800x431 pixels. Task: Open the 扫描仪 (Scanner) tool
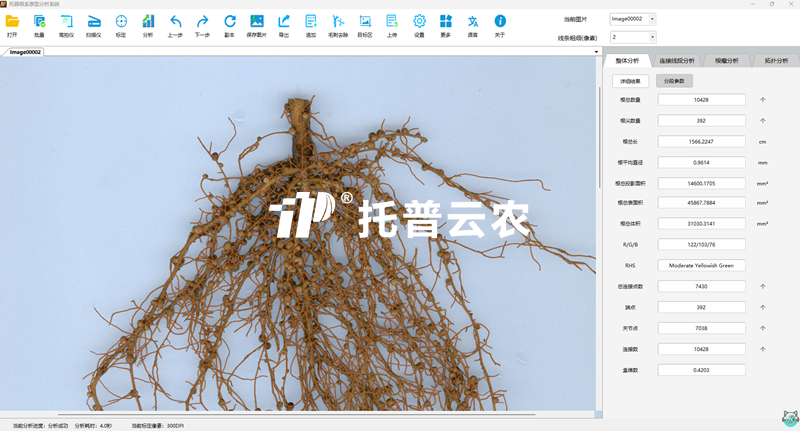click(94, 22)
